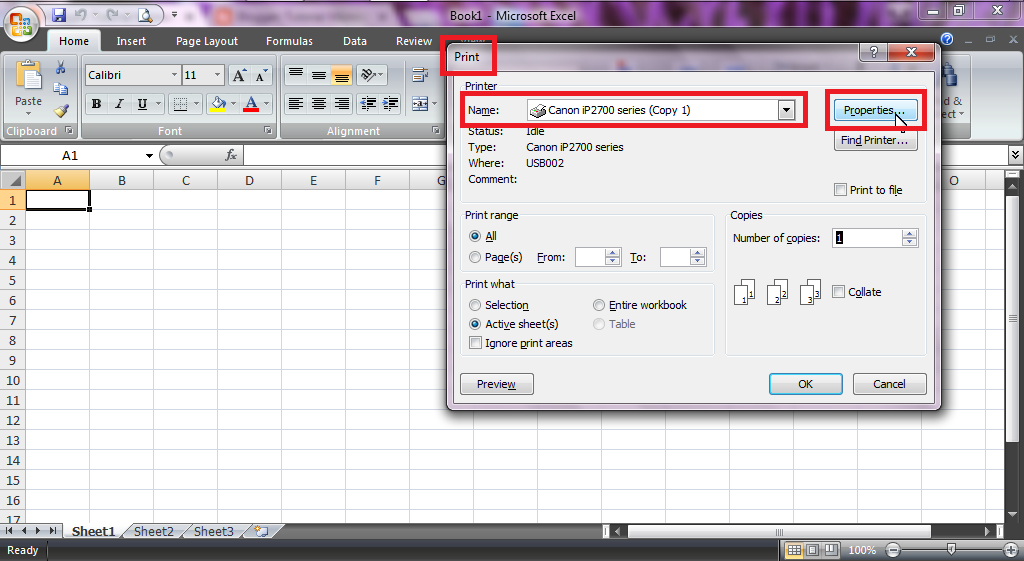
Task: Click the Save icon in Quick Access Toolbar
Action: (x=59, y=14)
